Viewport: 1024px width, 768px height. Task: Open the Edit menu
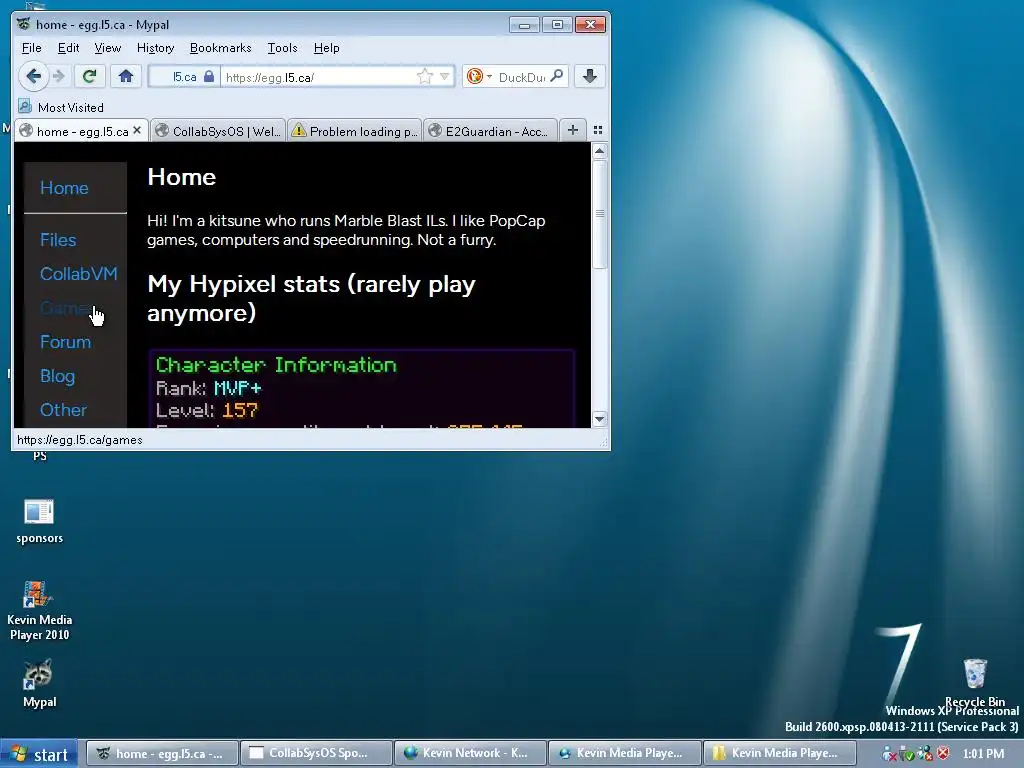[x=68, y=48]
